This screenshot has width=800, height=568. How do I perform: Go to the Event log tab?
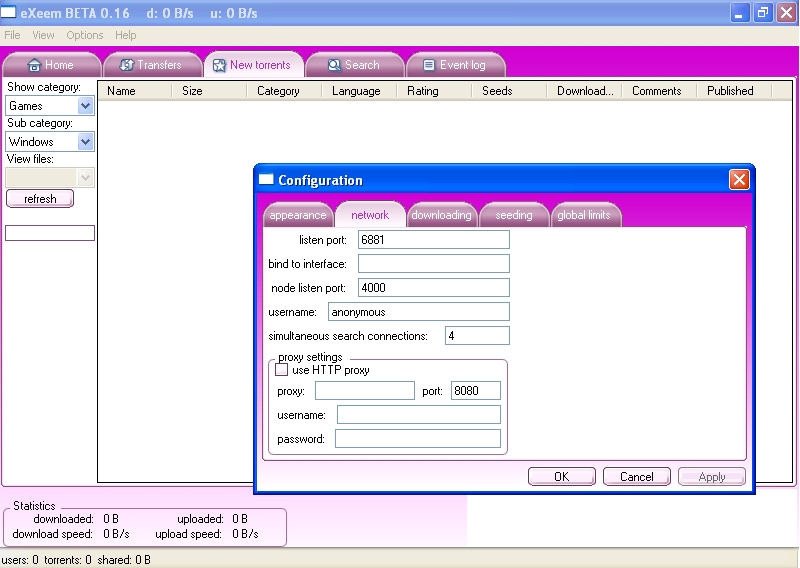point(456,65)
